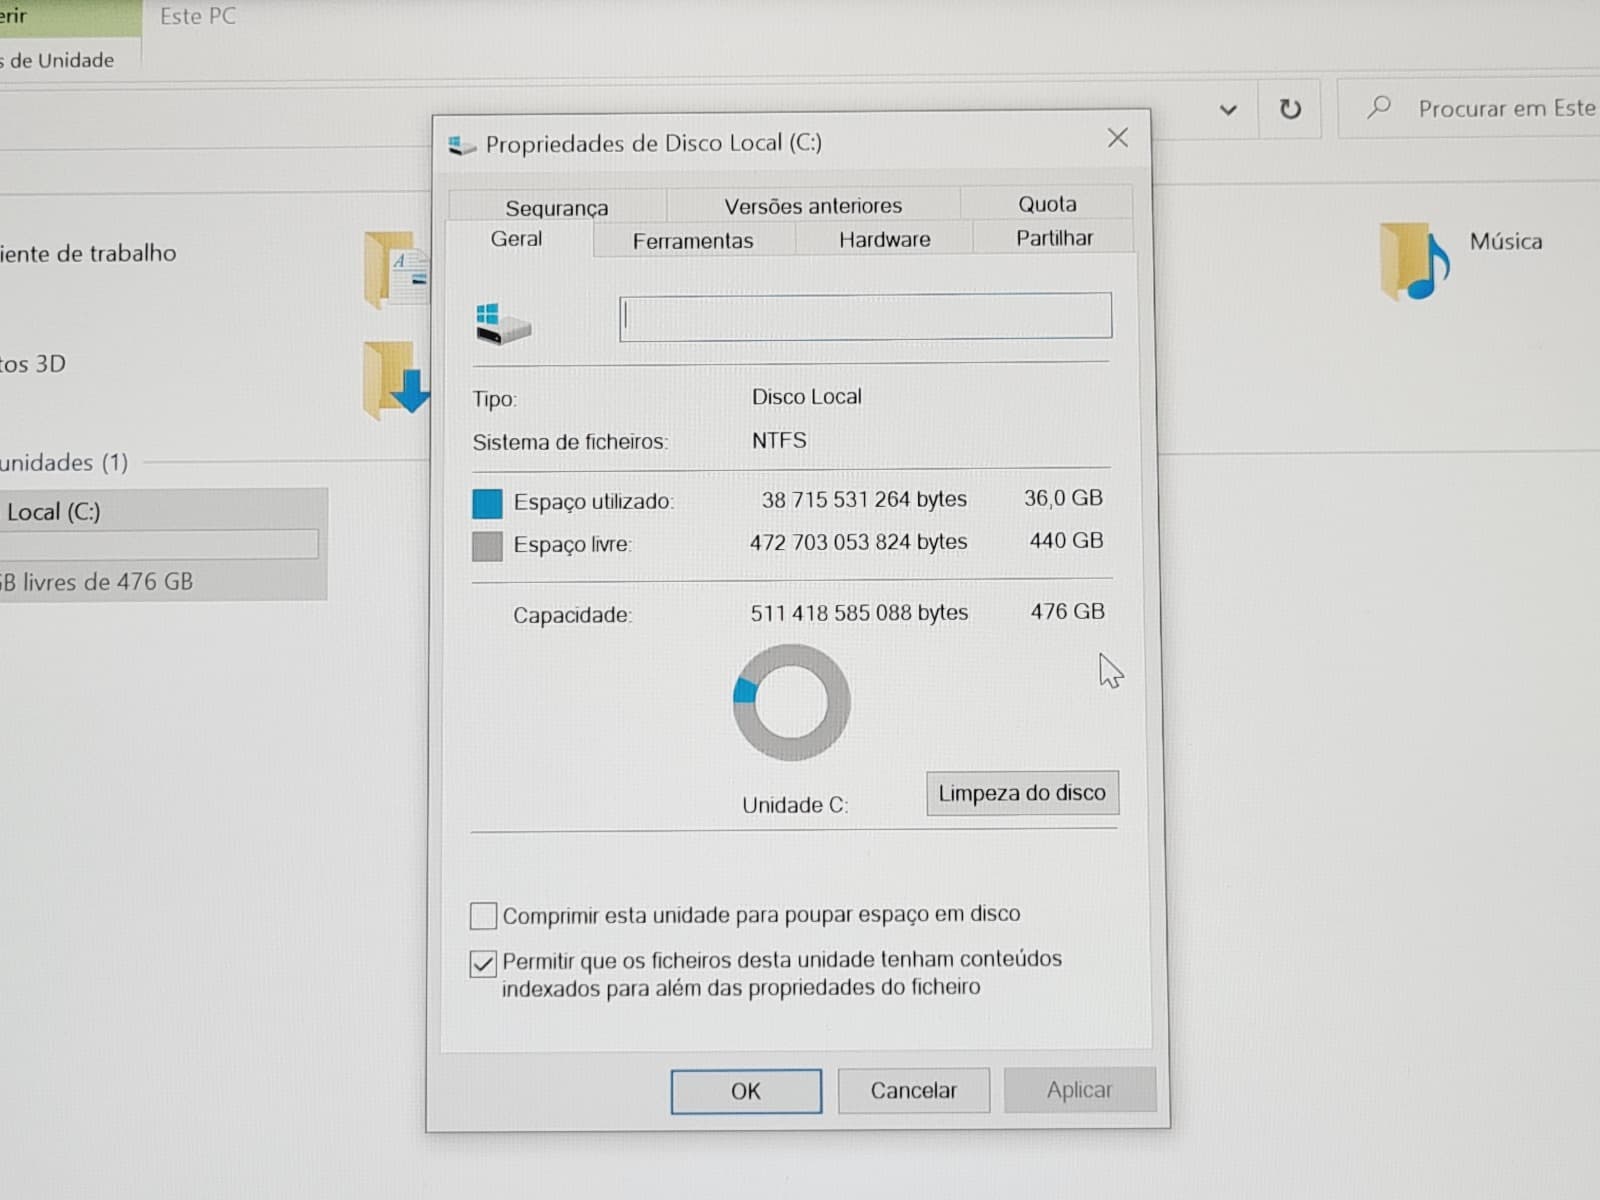Click the drive name input field

[x=865, y=317]
